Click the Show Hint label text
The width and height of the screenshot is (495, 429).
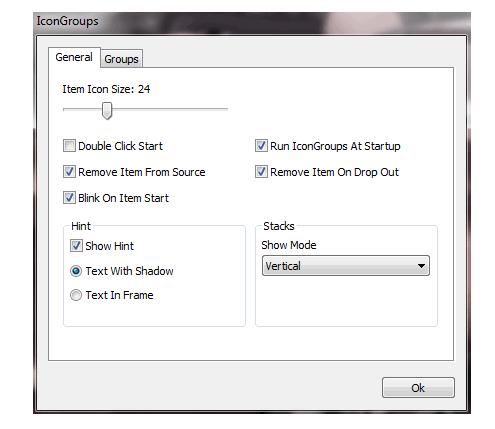(110, 246)
